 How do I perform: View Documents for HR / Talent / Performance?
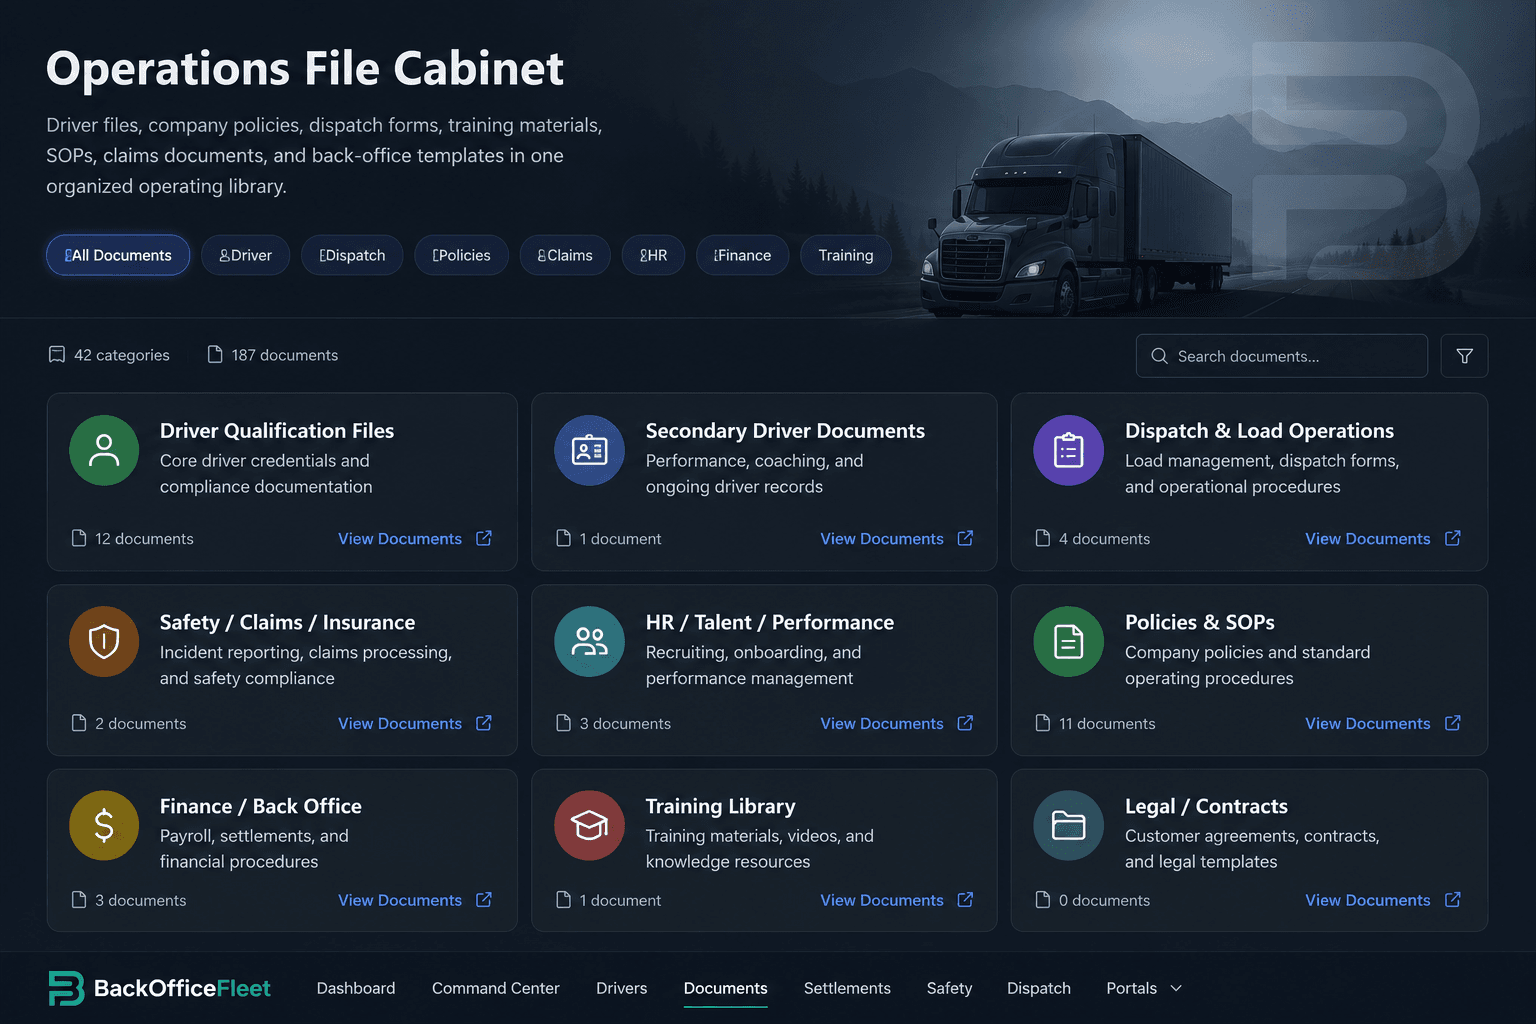pos(882,723)
